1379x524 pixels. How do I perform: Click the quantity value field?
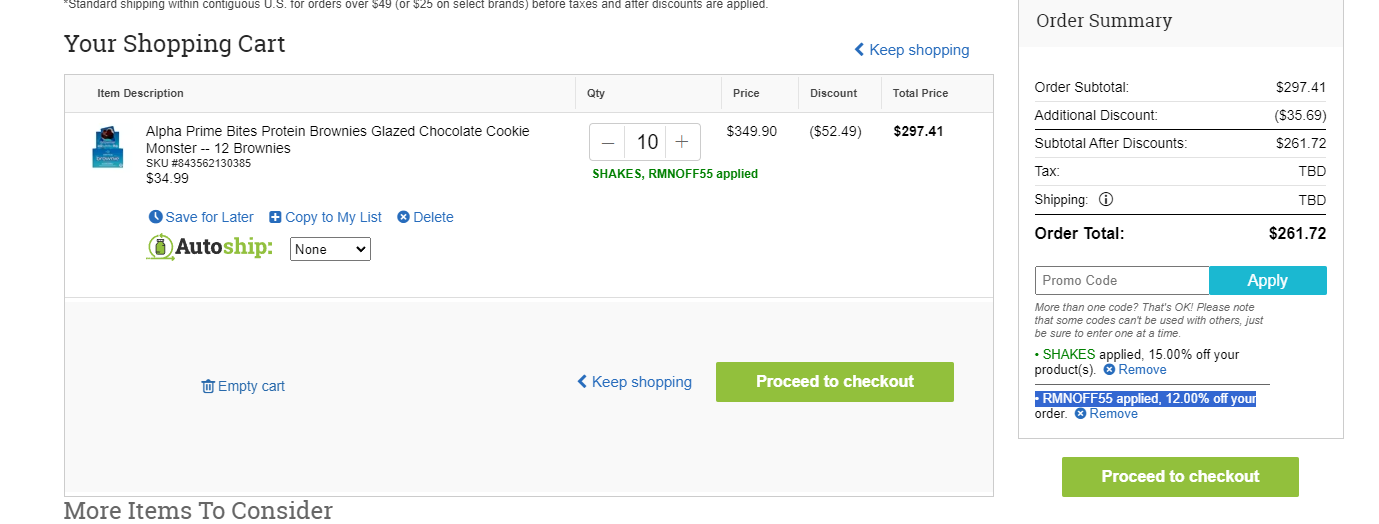click(x=645, y=142)
